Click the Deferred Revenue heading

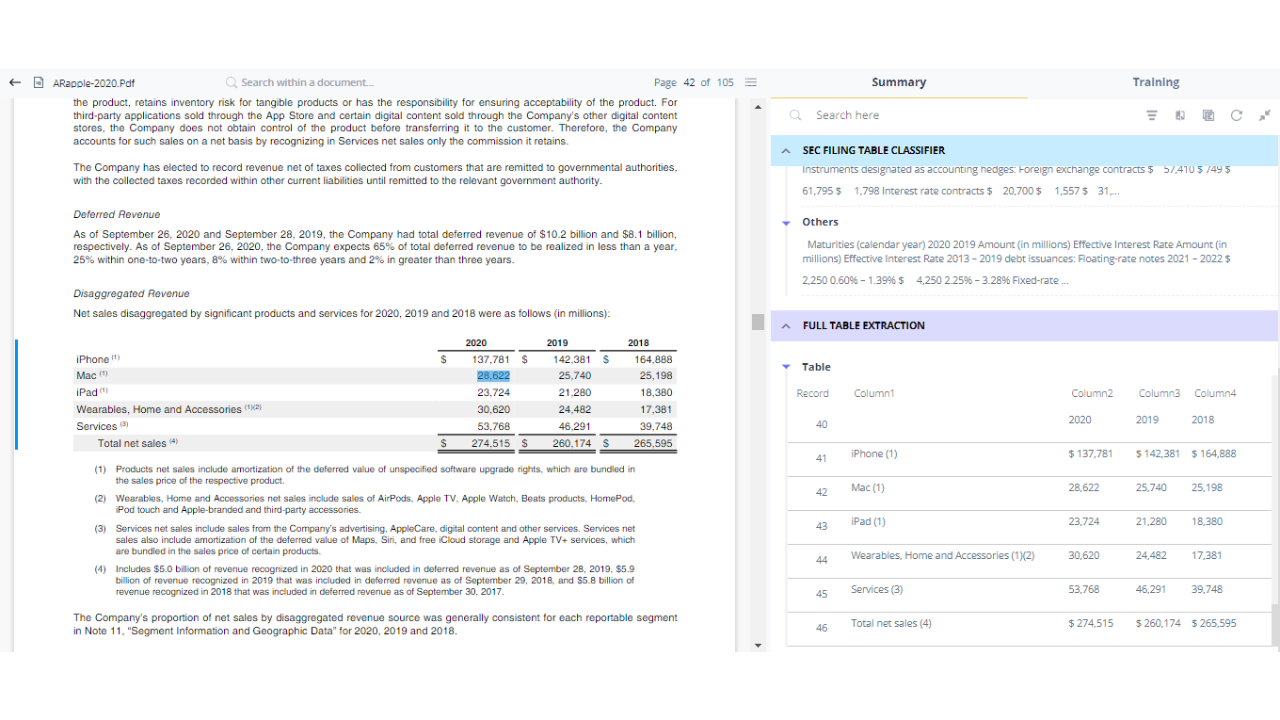tap(116, 215)
